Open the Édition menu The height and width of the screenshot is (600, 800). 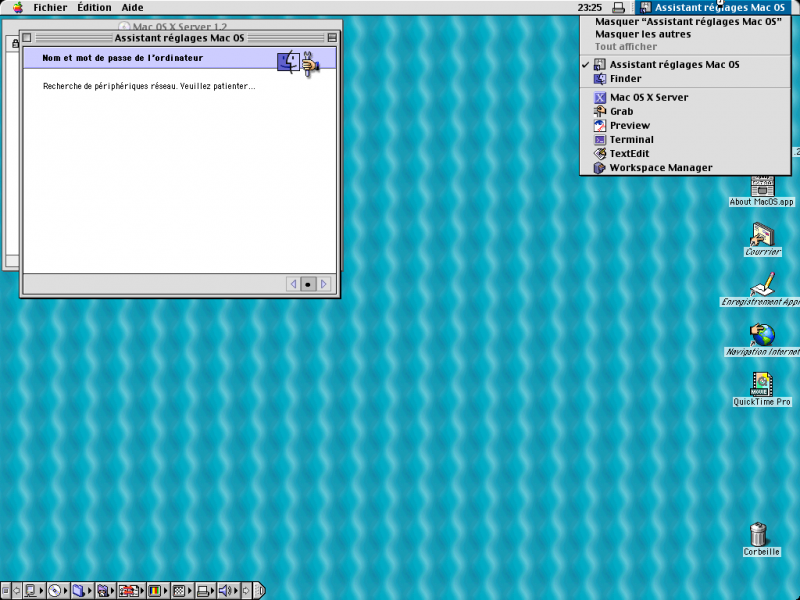click(94, 7)
